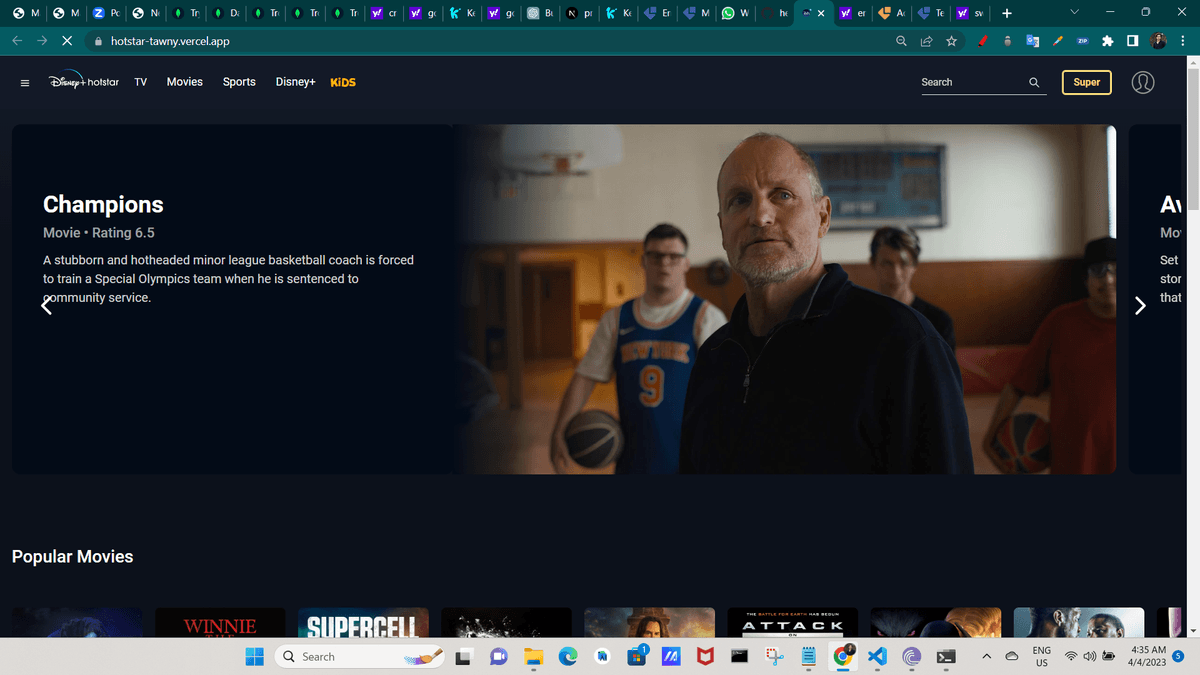Show hidden system tray icons chevron
1200x675 pixels.
click(986, 656)
